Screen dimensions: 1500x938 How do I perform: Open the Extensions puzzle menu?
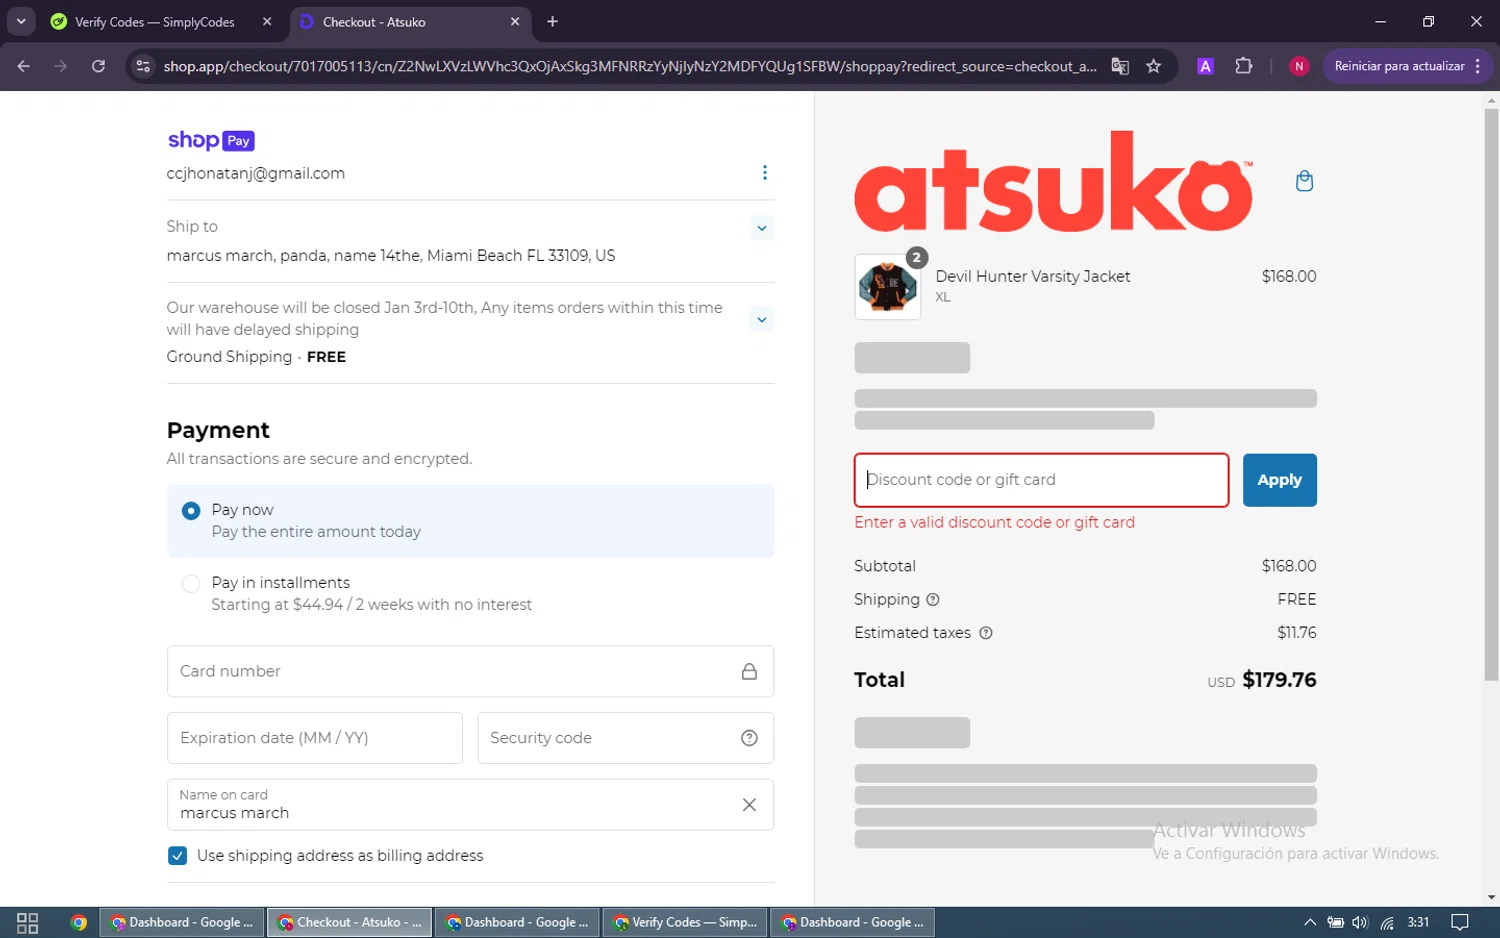pos(1243,66)
